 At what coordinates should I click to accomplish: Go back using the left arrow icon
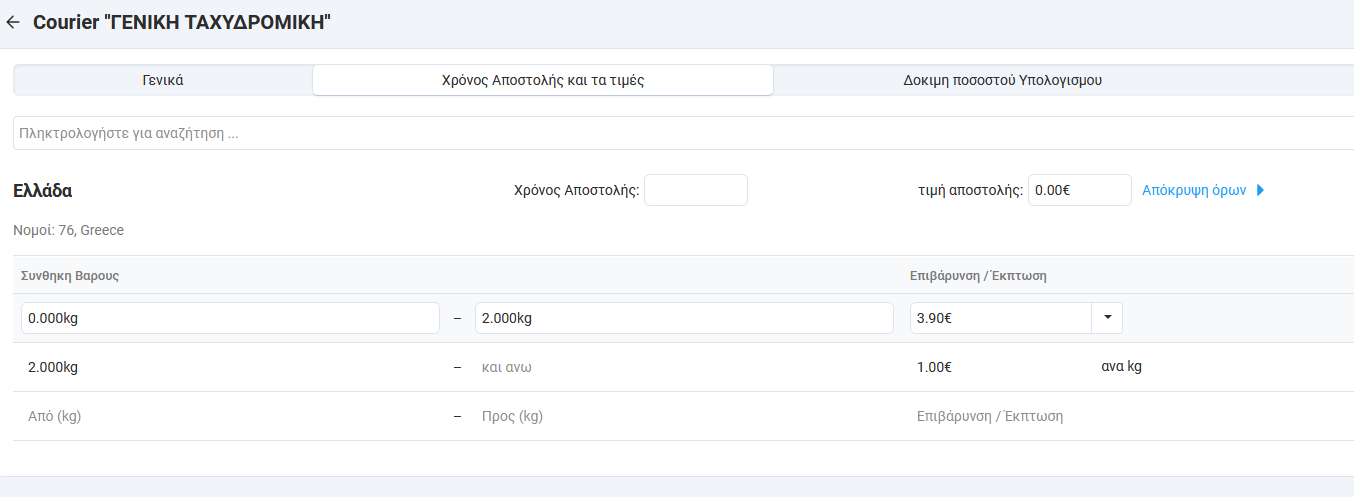(x=13, y=22)
